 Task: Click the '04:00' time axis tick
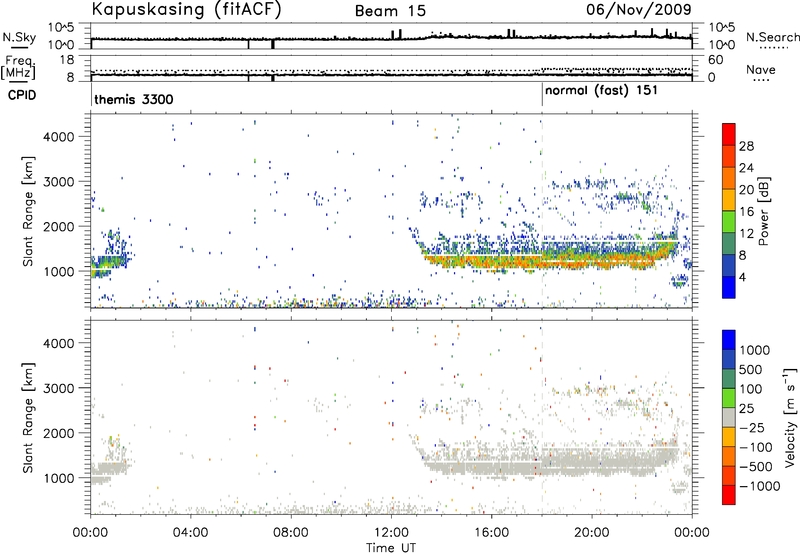[x=191, y=533]
